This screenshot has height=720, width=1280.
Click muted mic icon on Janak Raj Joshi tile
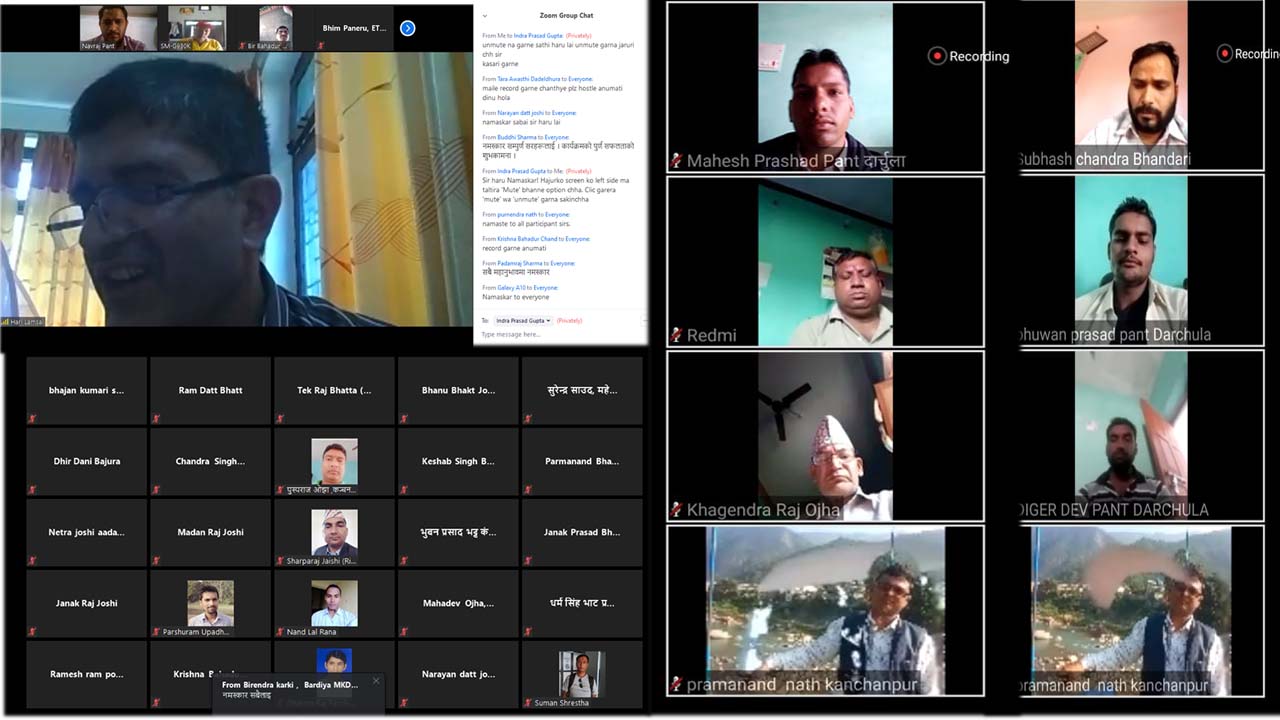click(x=32, y=632)
